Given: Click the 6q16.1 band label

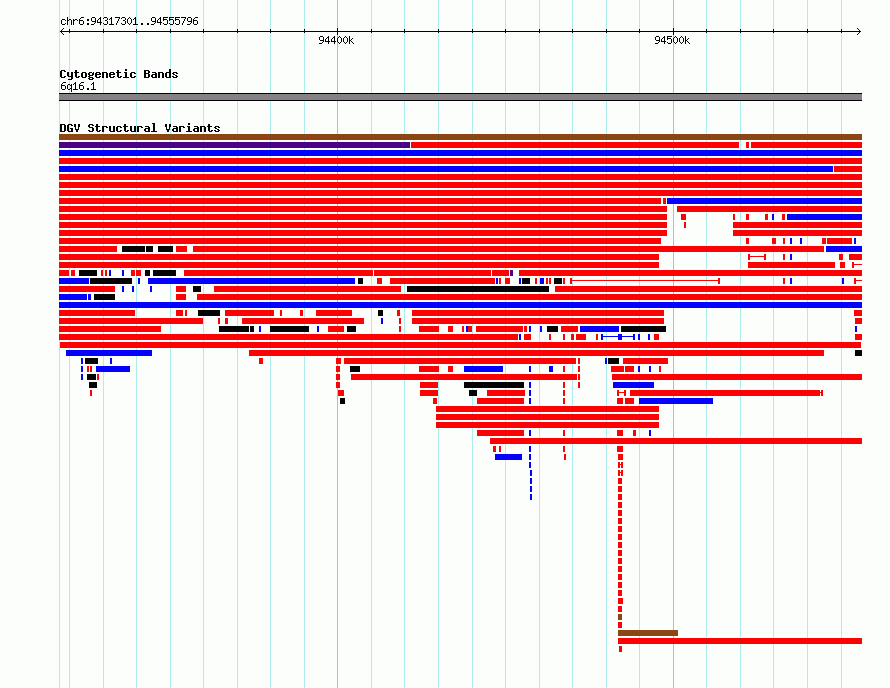Looking at the screenshot, I should pyautogui.click(x=78, y=86).
